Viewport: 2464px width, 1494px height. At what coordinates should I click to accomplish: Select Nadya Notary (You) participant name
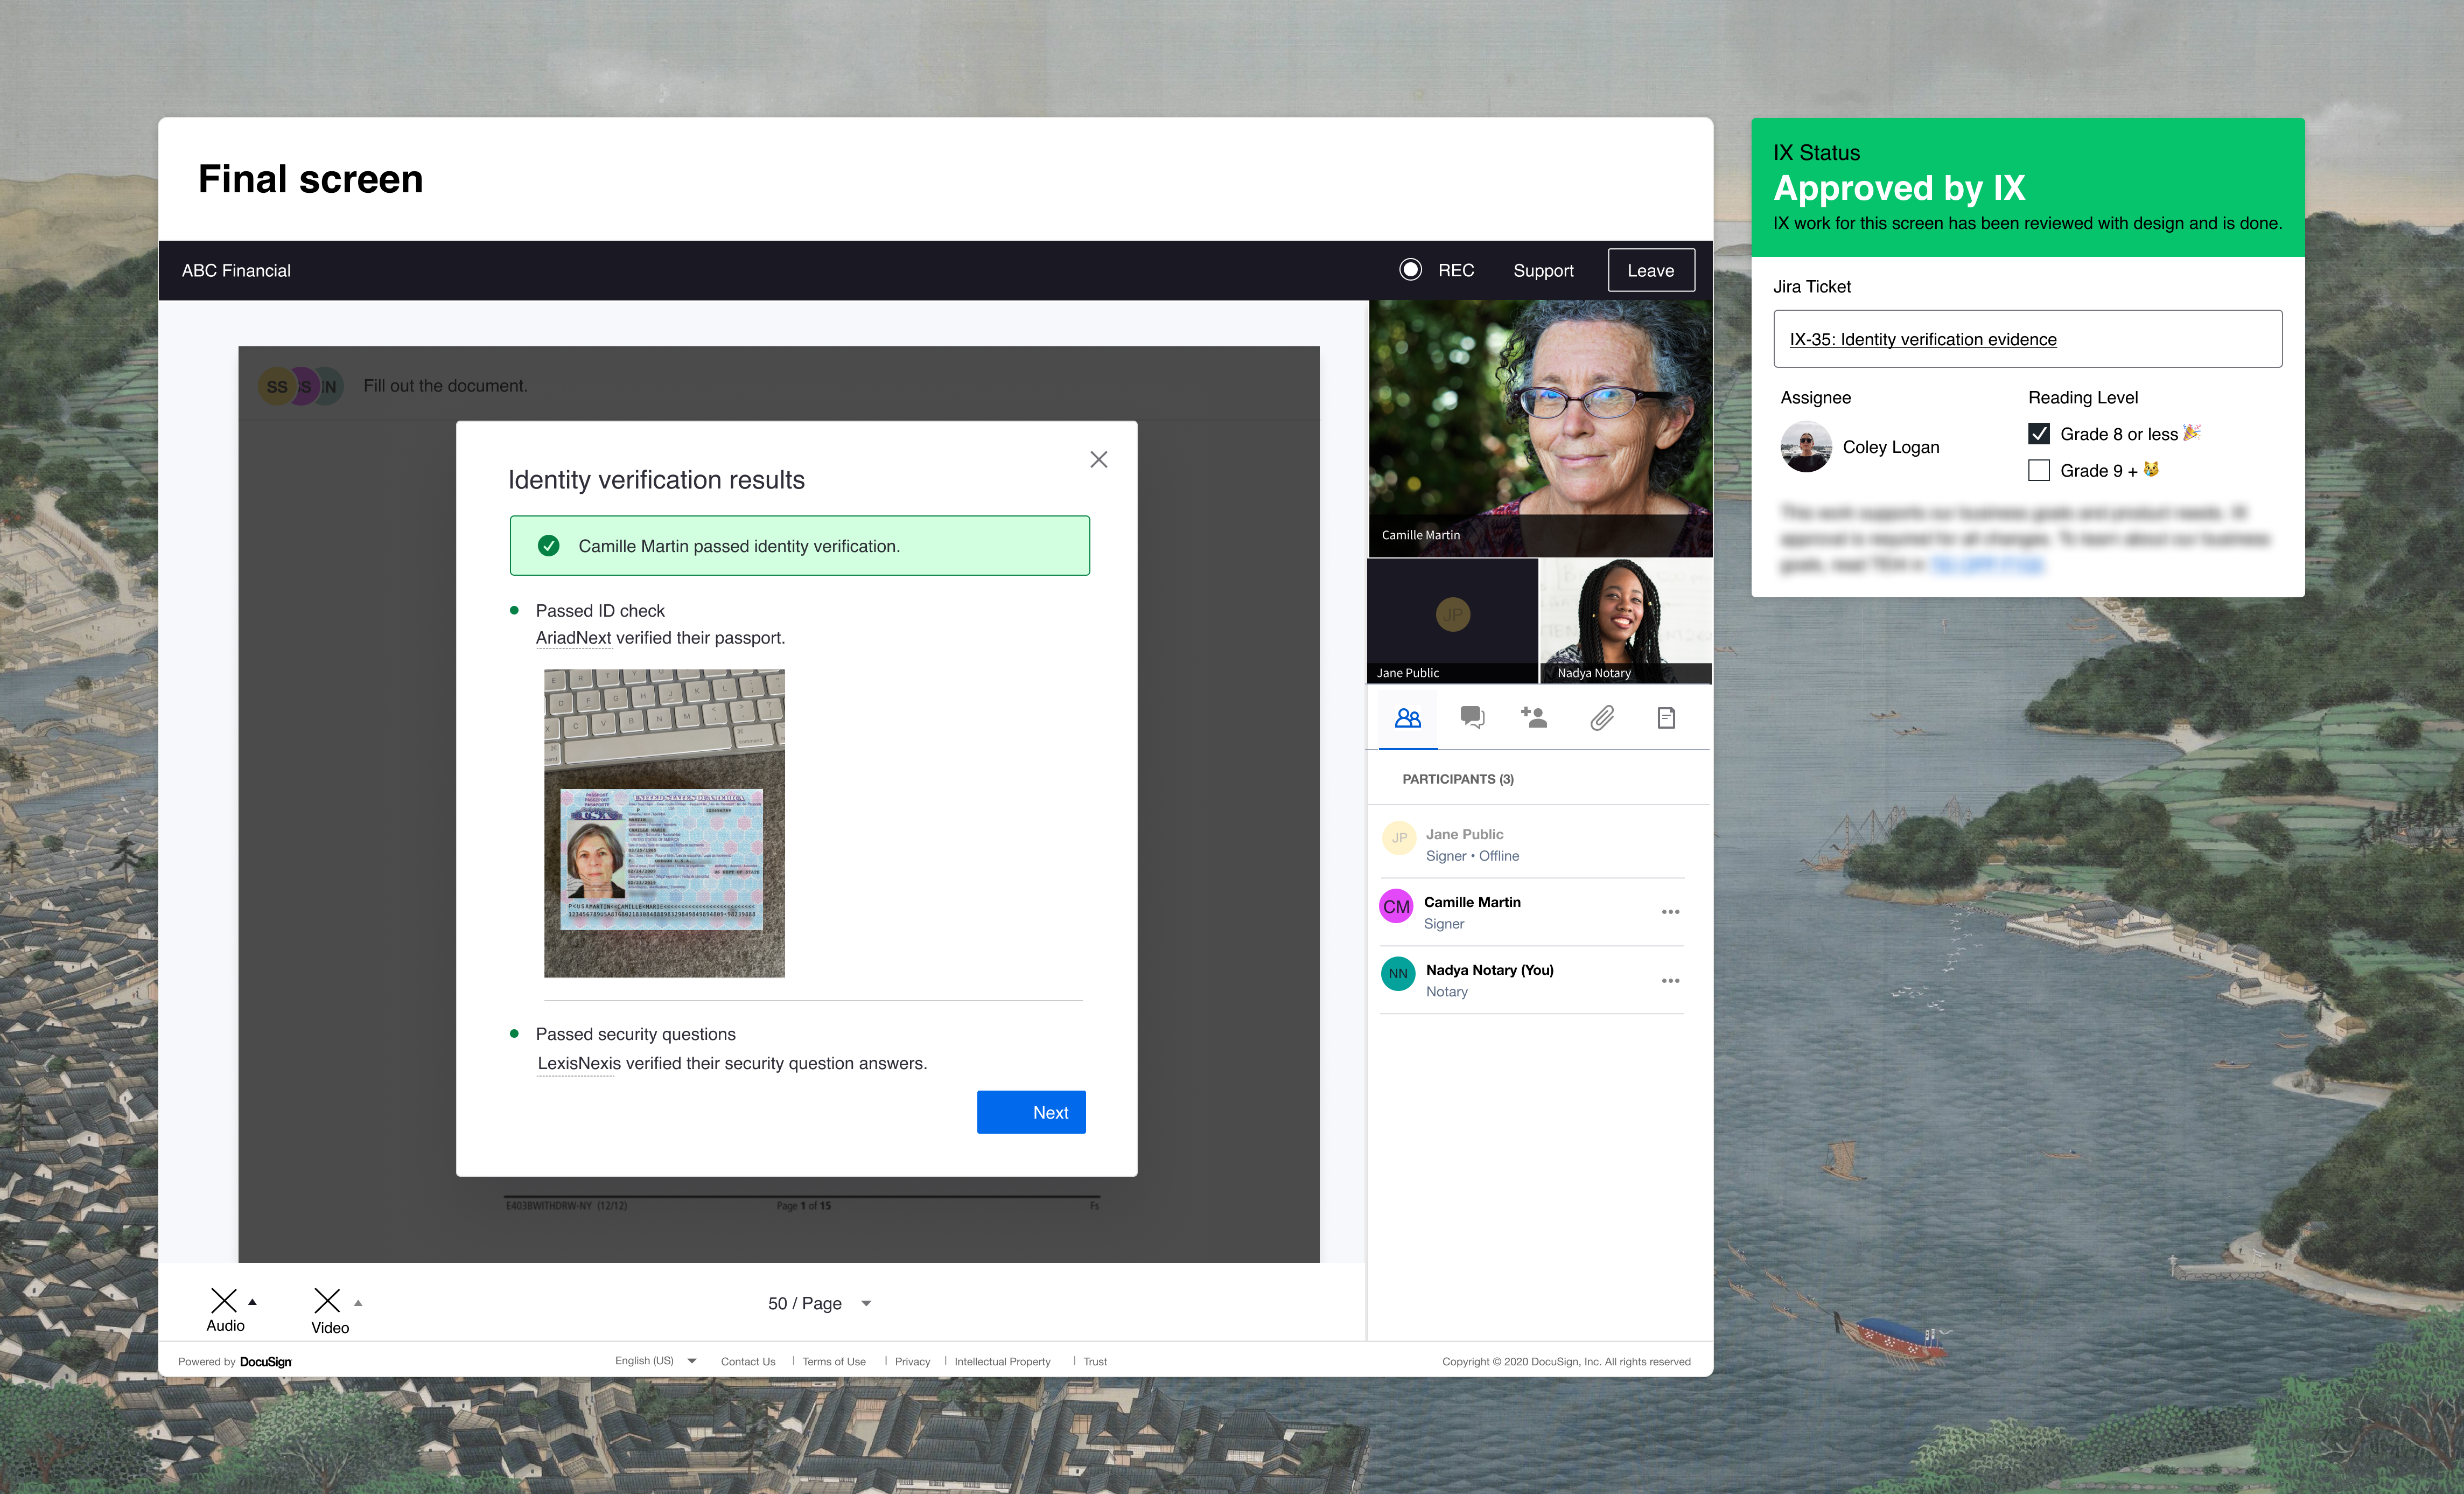pos(1489,970)
